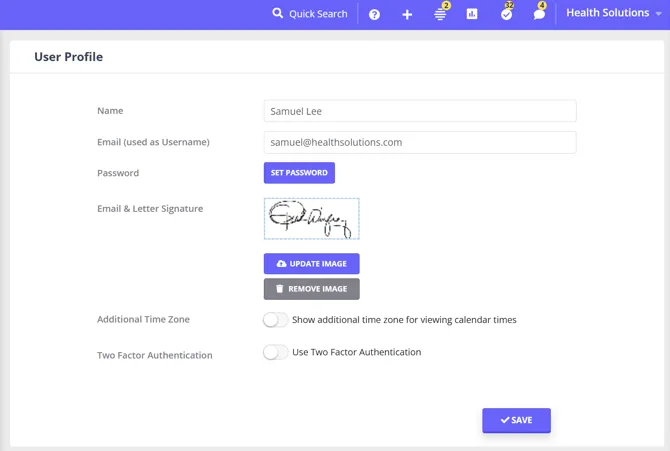Click the trash icon on Remove Image
Viewport: 670px width, 451px height.
click(x=279, y=289)
